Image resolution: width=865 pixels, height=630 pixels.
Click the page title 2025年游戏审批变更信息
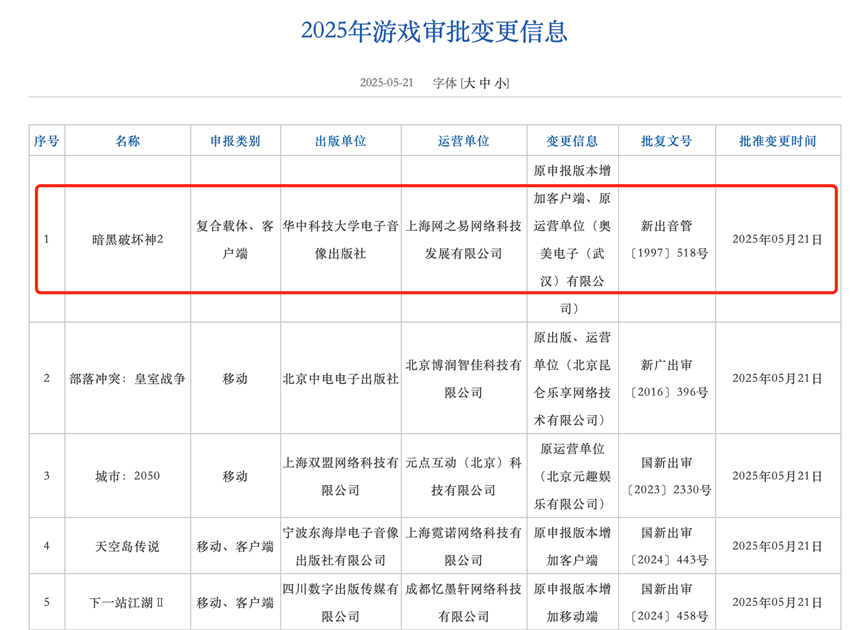[x=432, y=30]
